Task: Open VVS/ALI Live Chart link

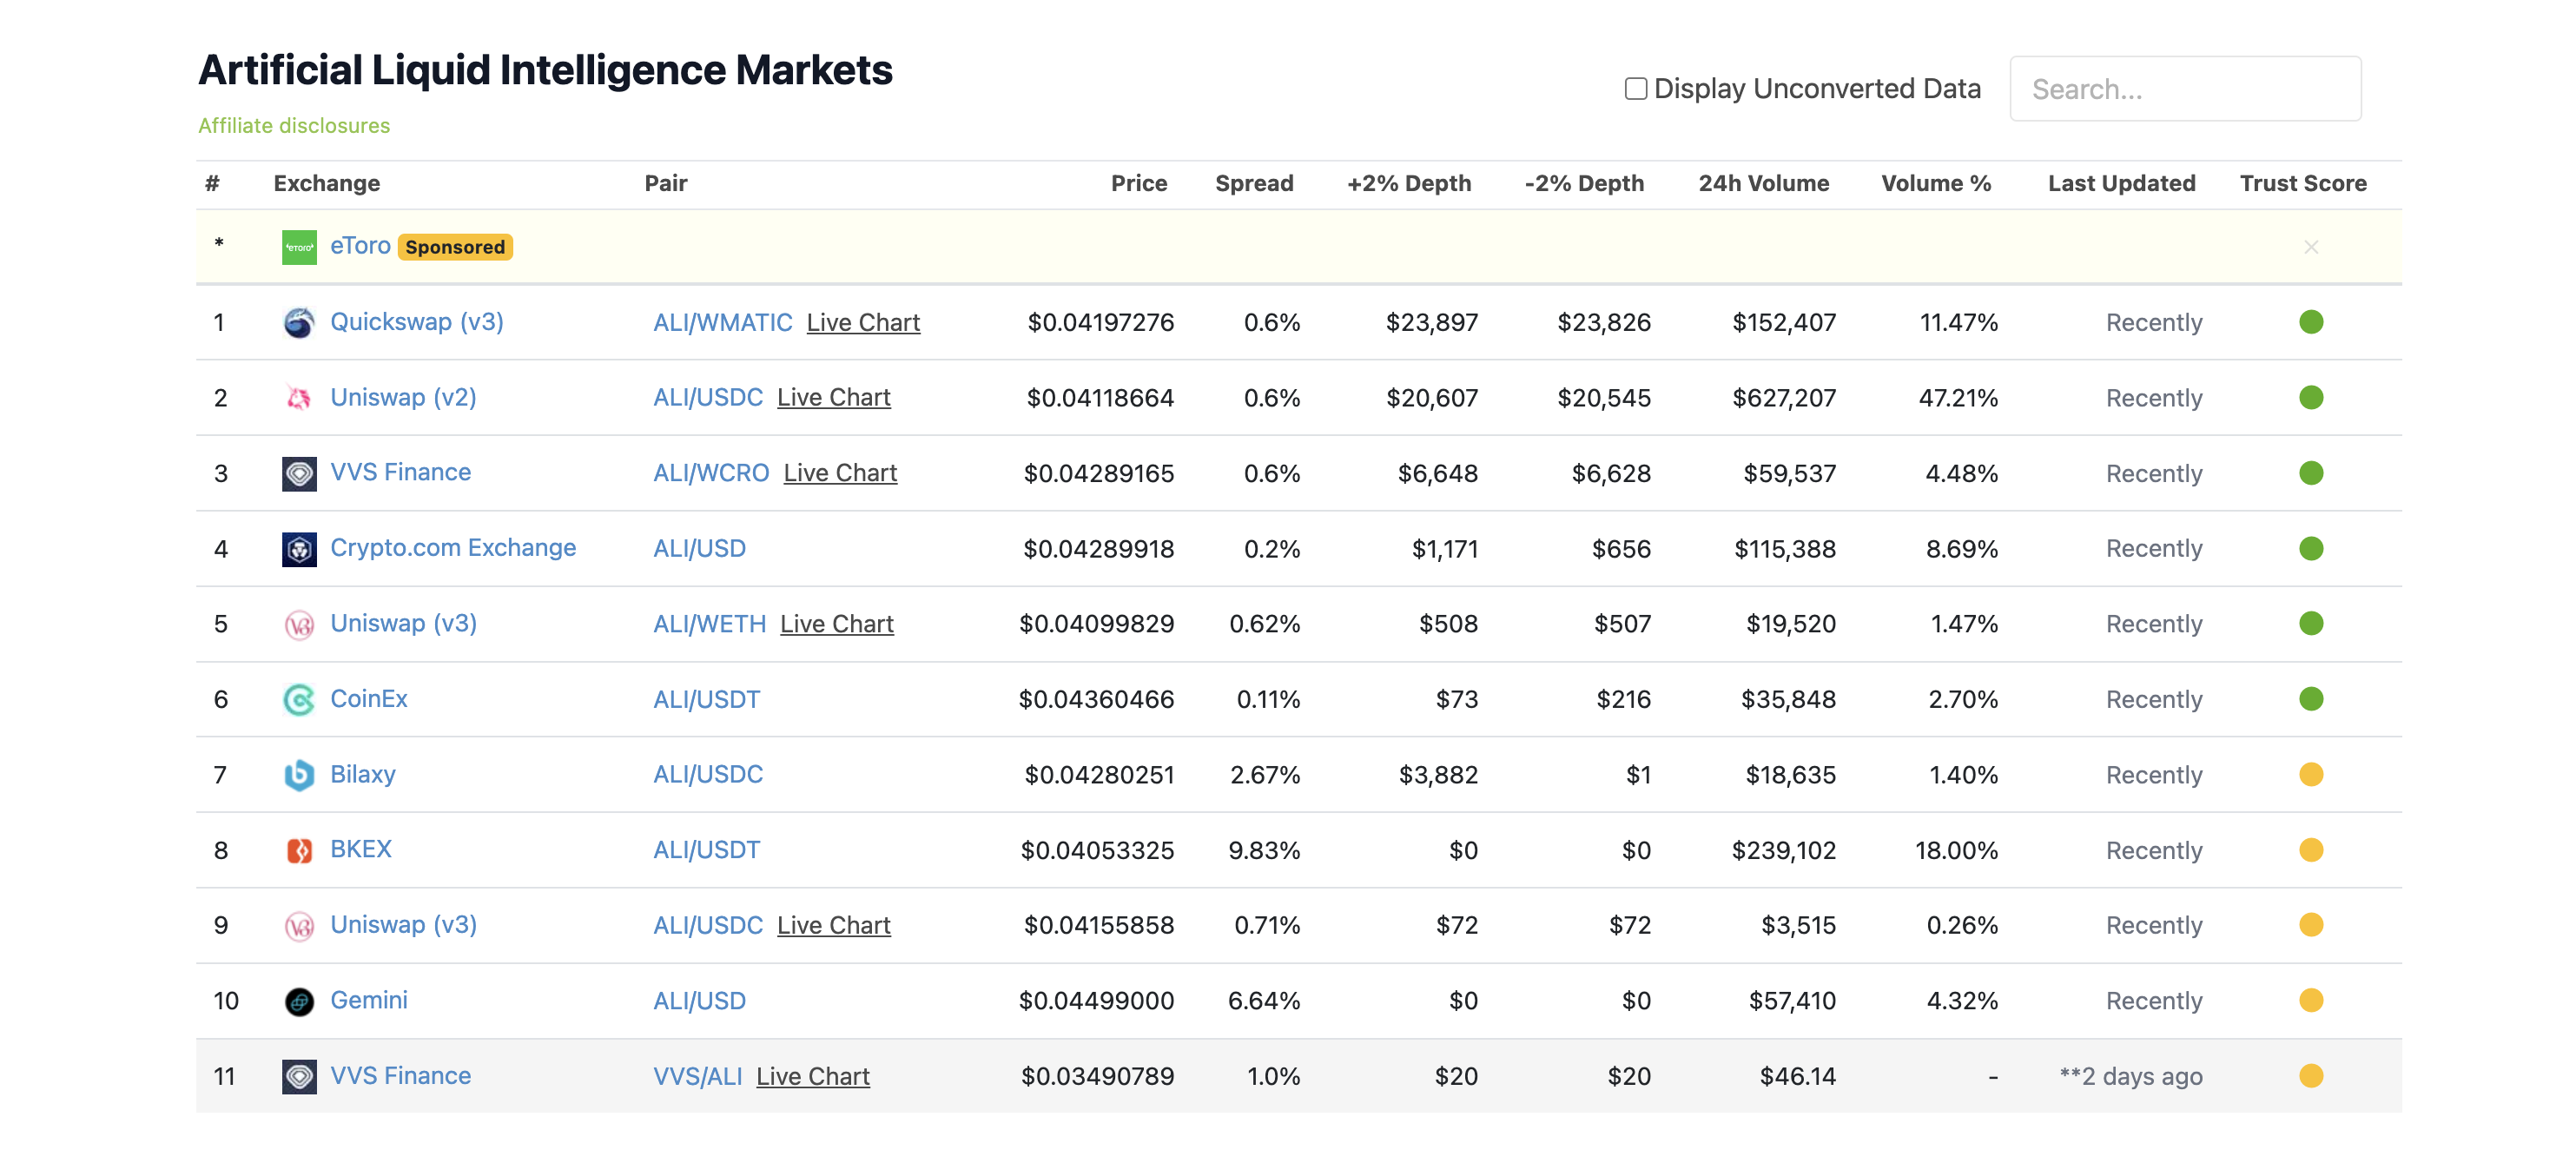Action: [812, 1077]
